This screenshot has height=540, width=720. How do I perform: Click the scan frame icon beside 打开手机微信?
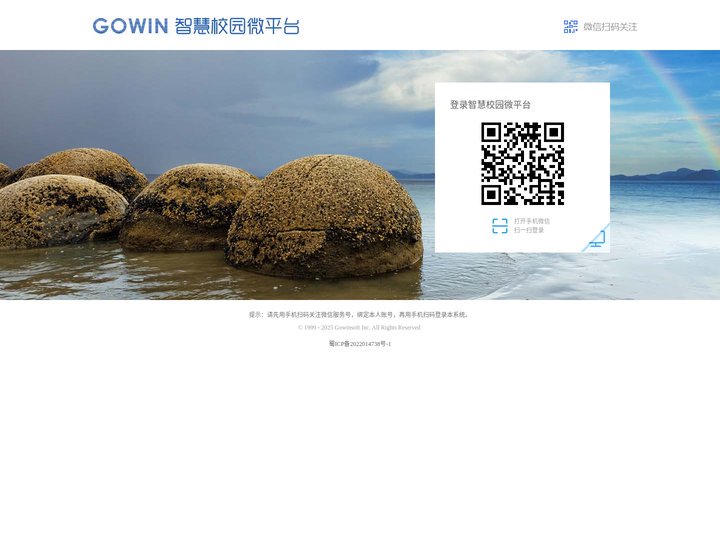point(500,225)
